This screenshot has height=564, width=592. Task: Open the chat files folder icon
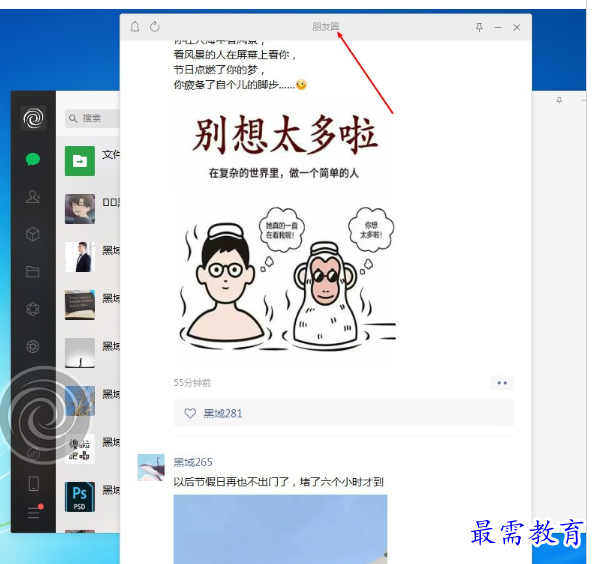33,271
